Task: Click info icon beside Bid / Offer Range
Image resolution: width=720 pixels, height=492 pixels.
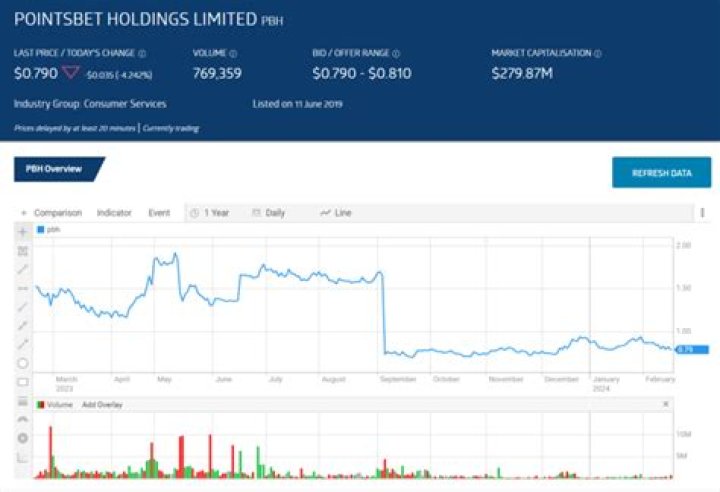Action: 396,54
